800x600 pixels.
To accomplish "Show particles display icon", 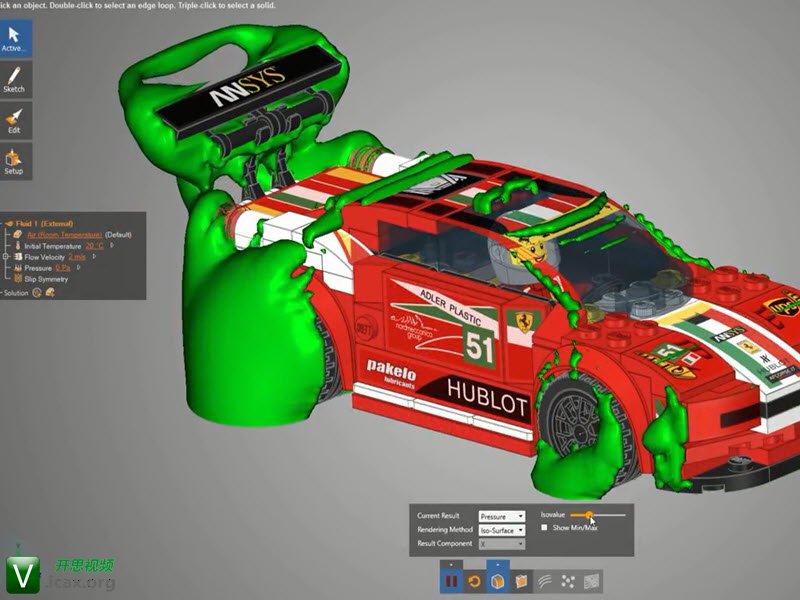I will (x=568, y=581).
